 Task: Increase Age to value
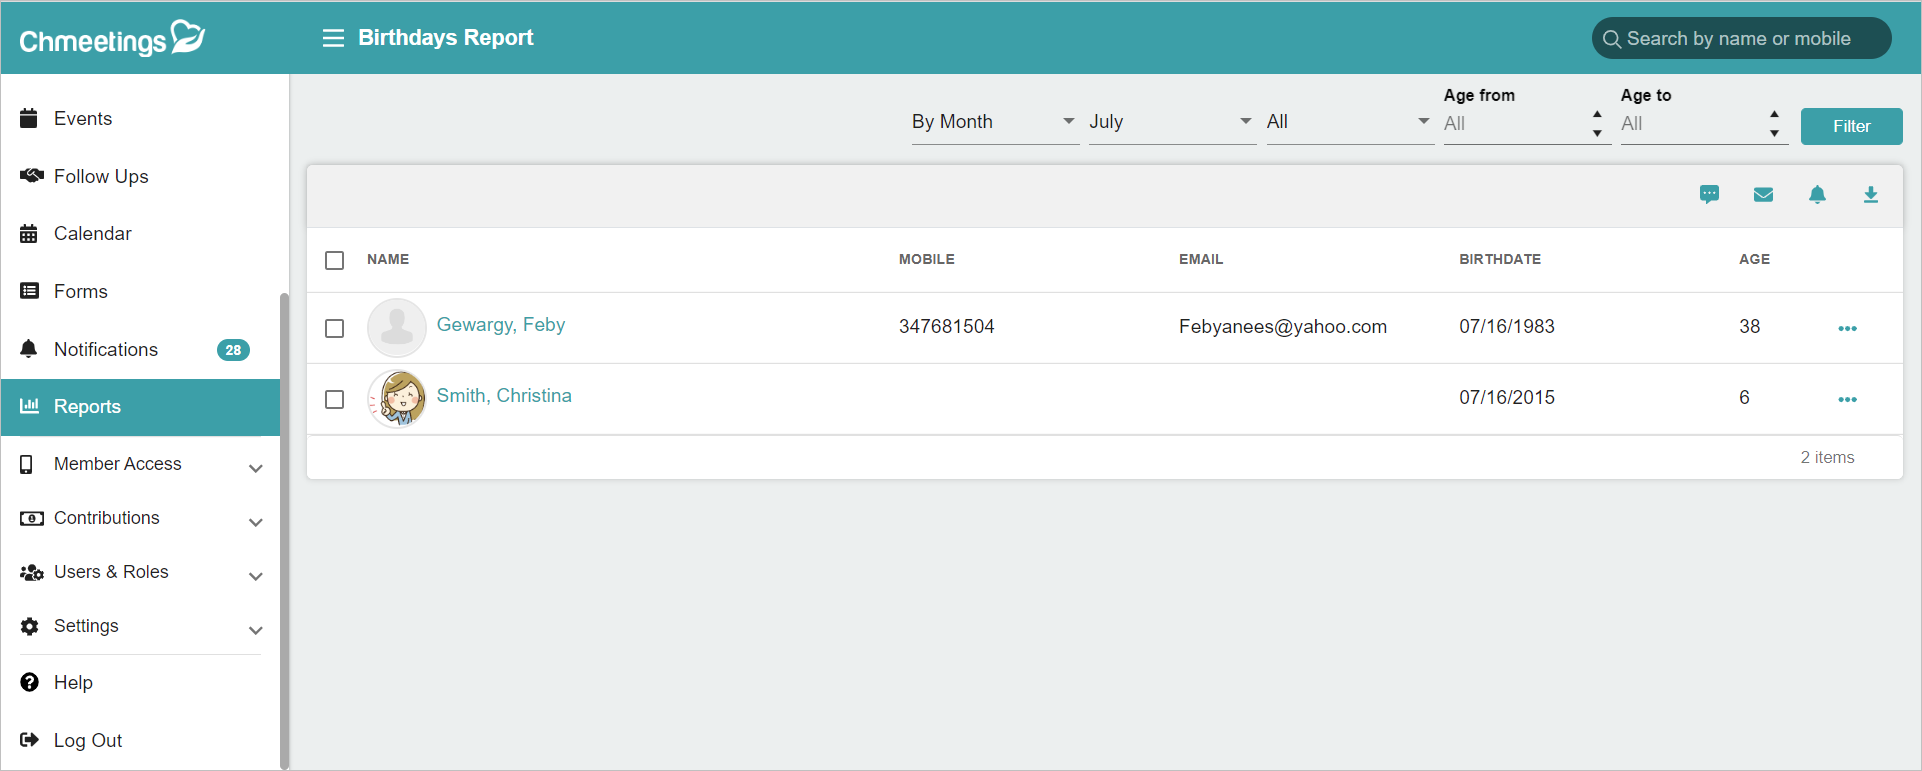pos(1774,114)
